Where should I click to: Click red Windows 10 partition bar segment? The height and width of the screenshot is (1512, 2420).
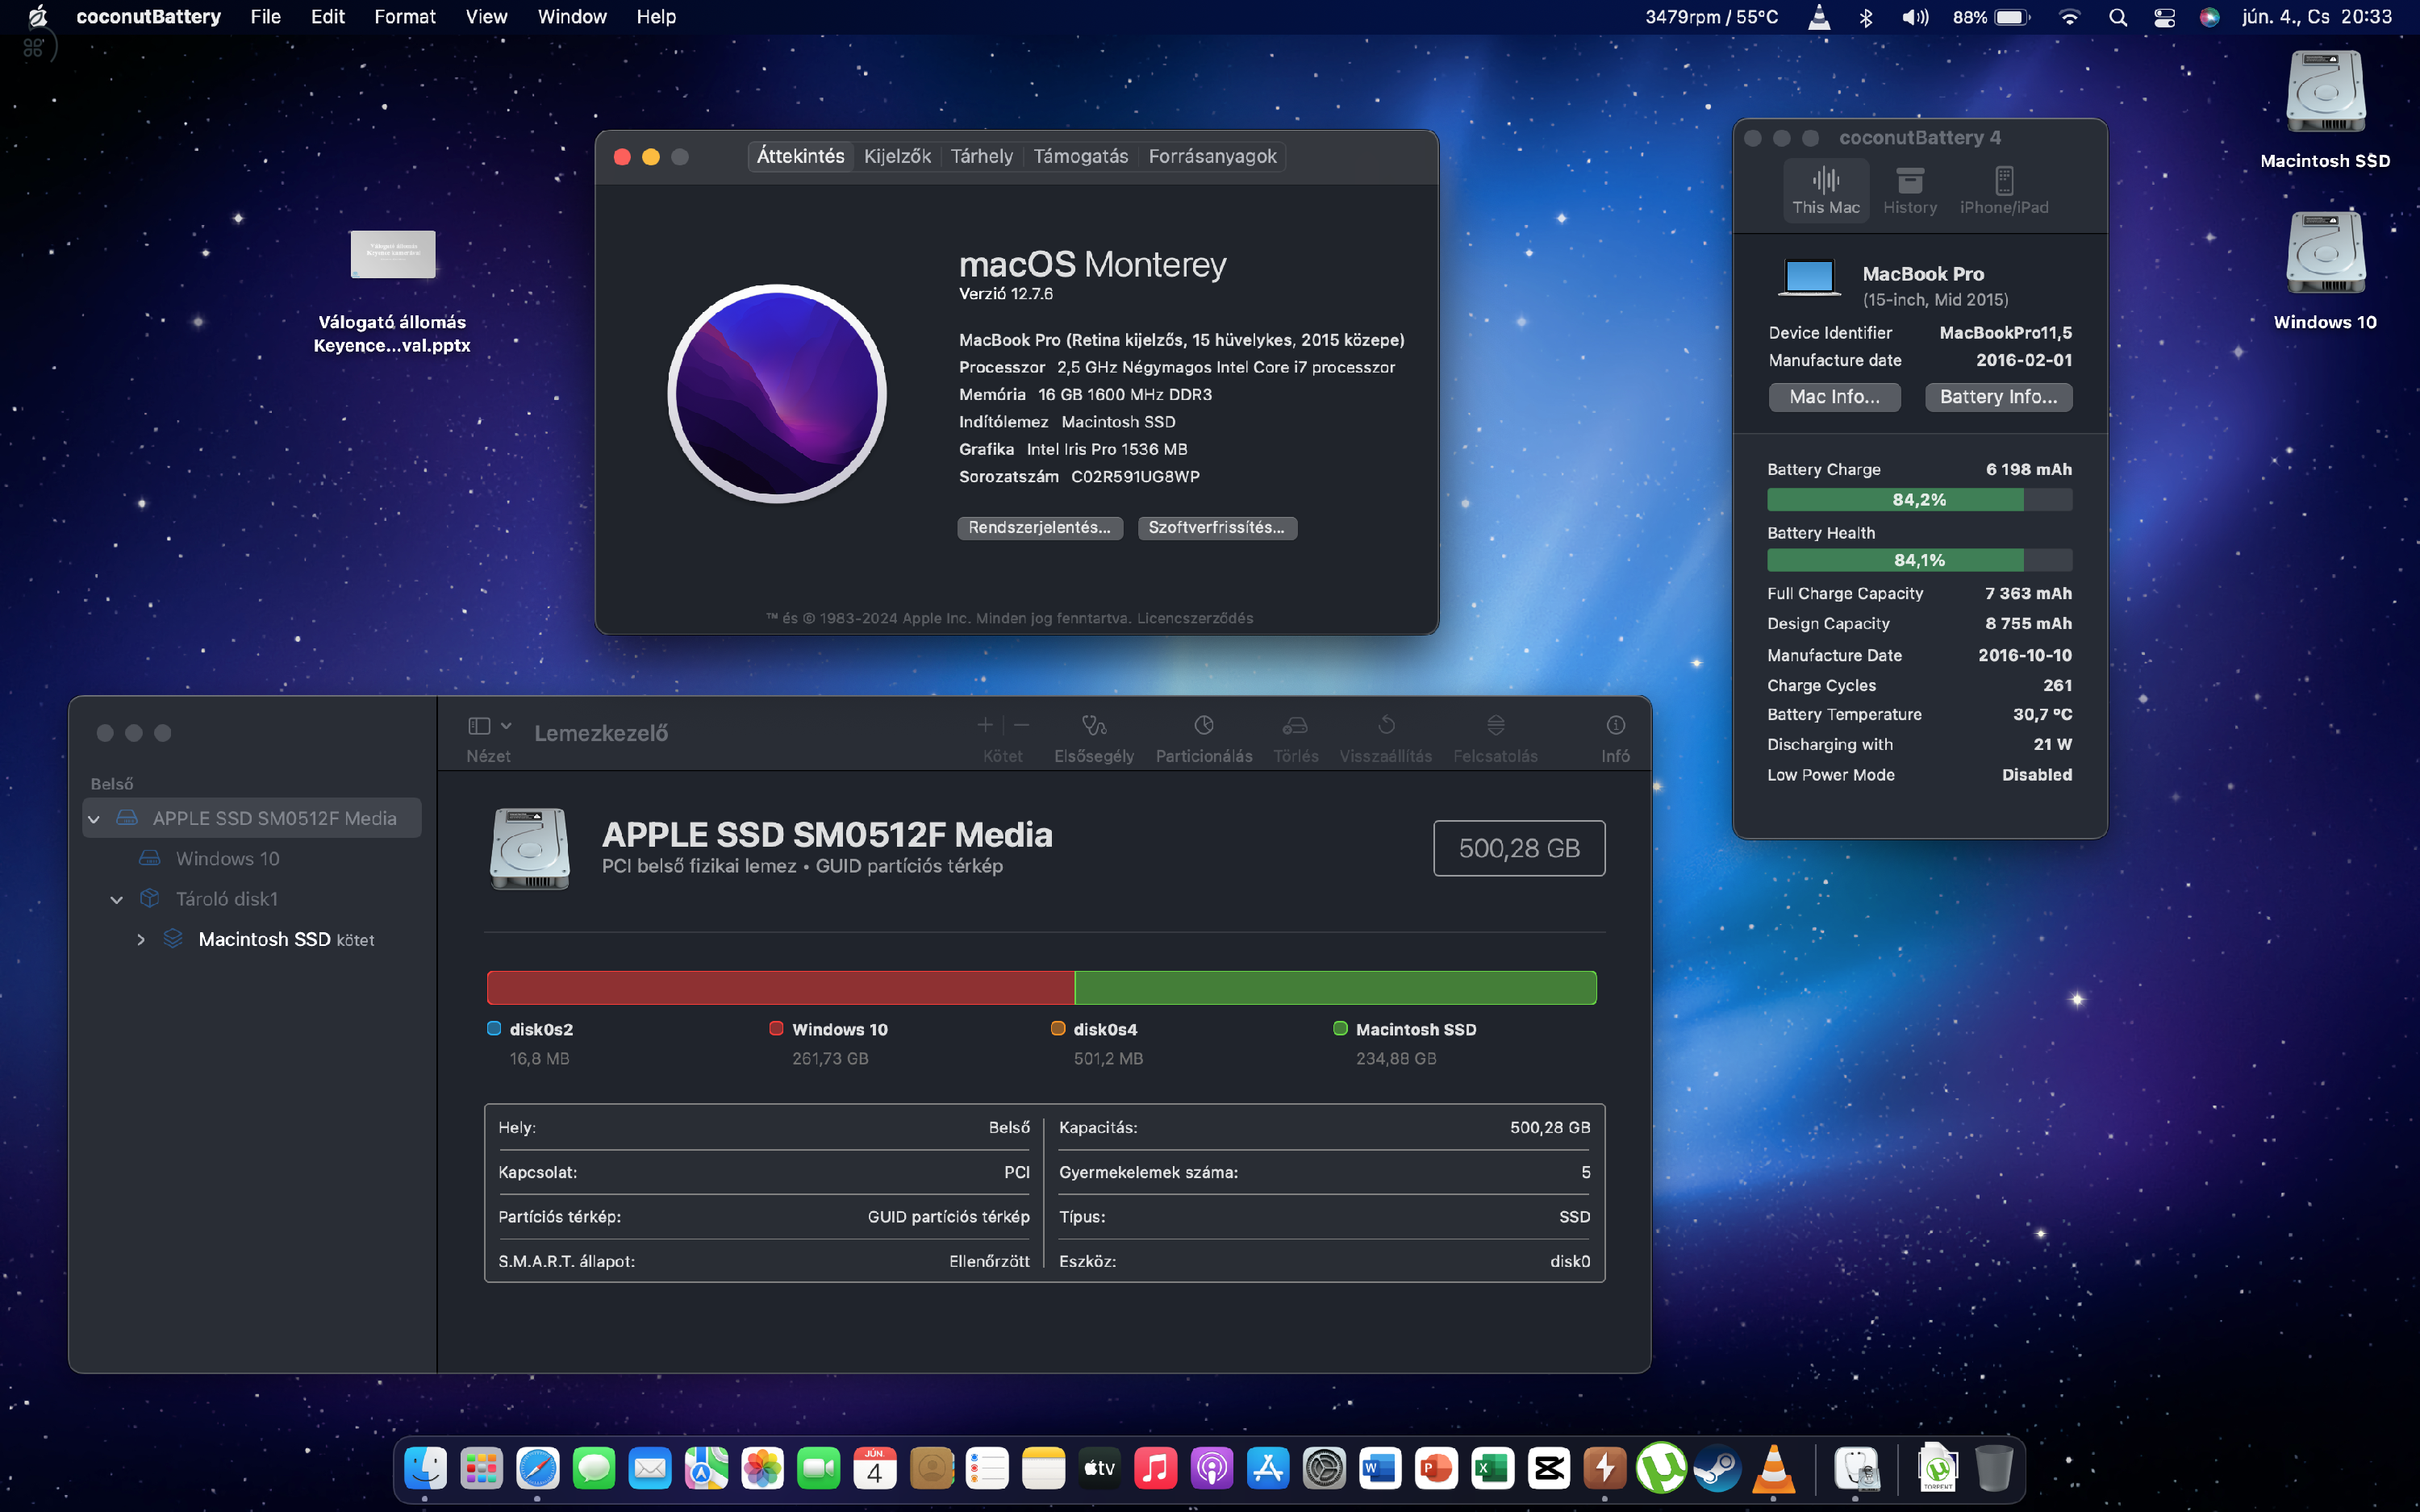(x=780, y=988)
